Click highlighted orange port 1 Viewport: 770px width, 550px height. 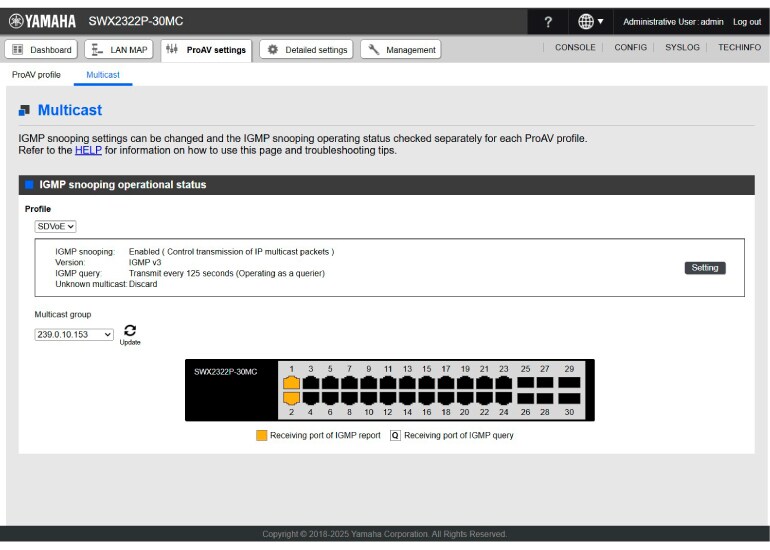(291, 383)
